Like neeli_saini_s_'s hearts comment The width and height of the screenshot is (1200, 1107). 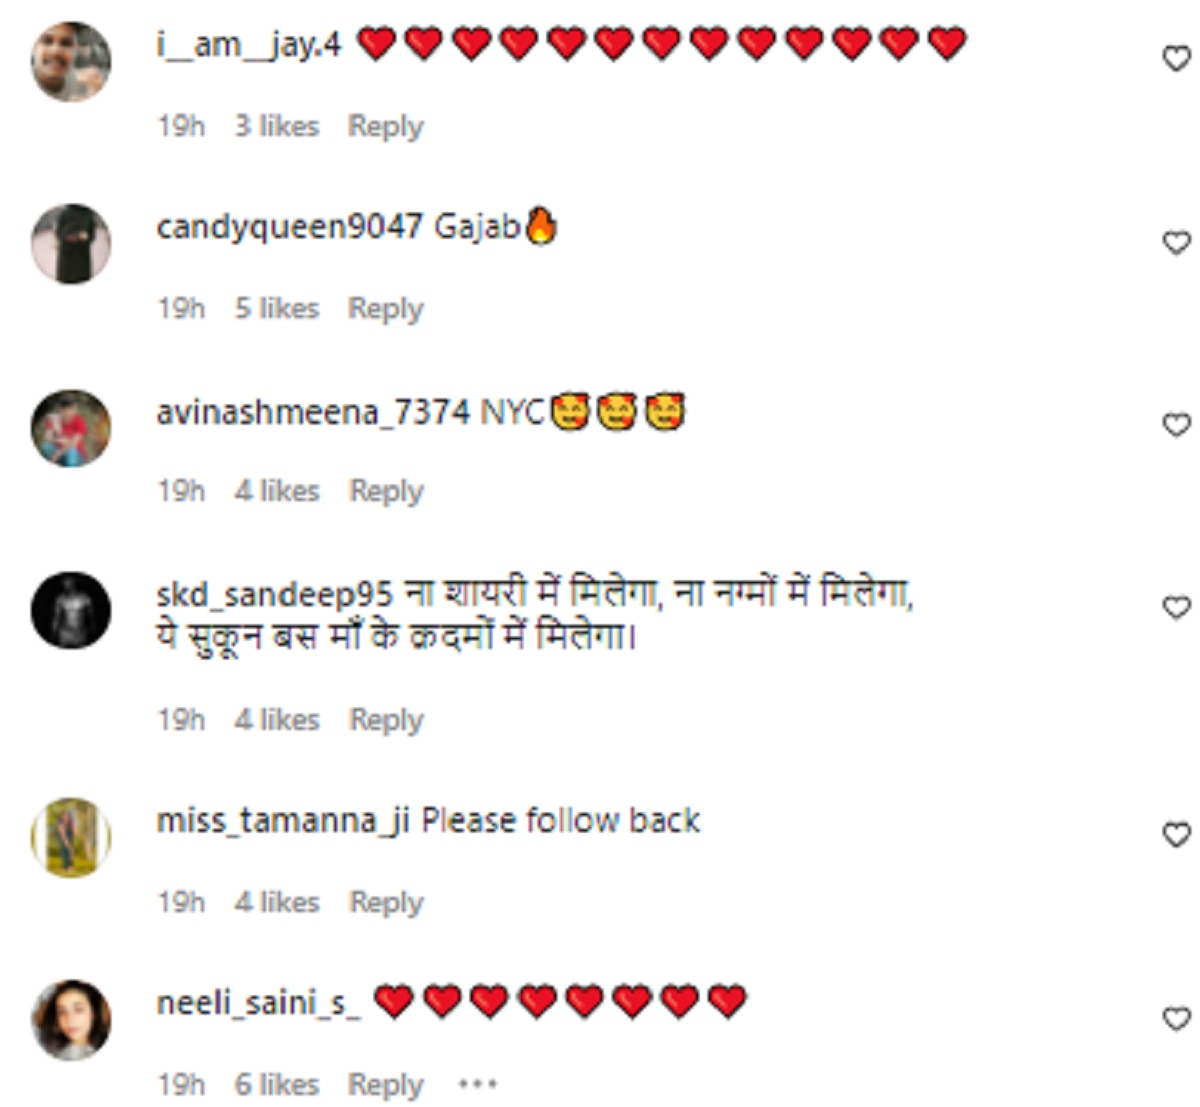pyautogui.click(x=1176, y=1019)
